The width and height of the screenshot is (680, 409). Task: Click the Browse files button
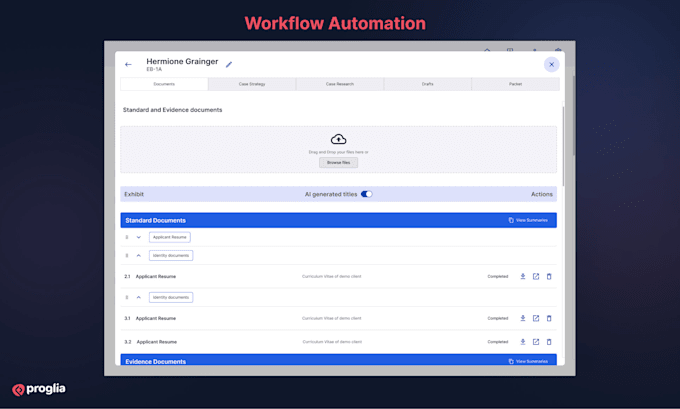pos(338,163)
